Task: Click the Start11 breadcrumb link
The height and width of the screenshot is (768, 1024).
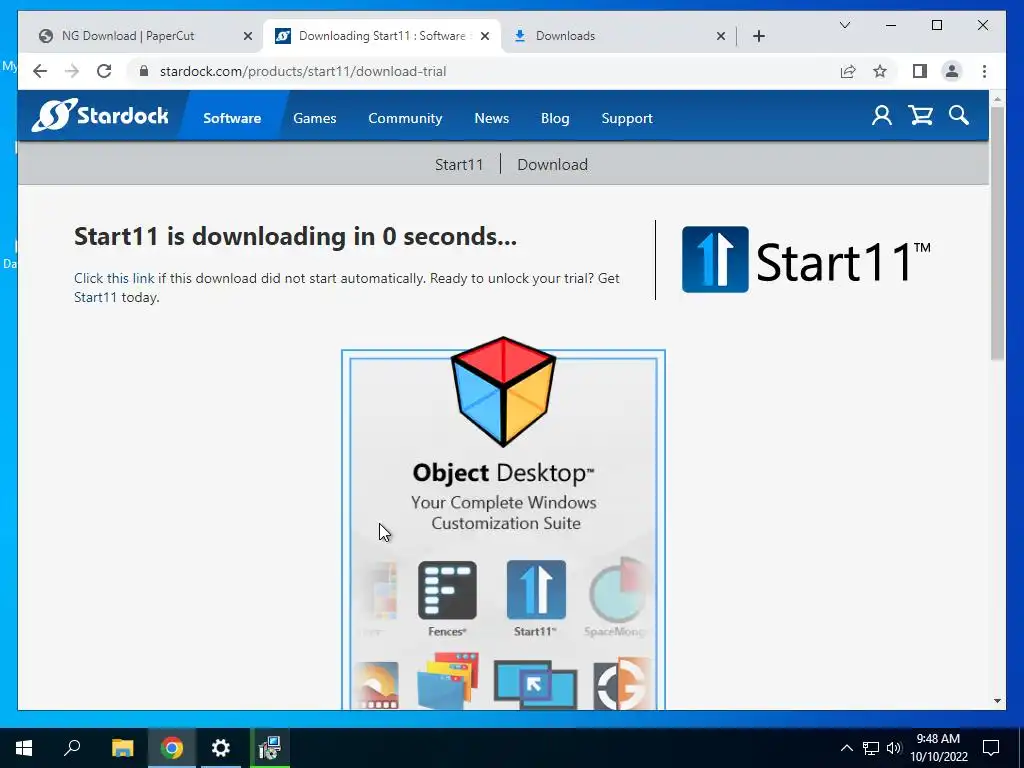Action: coord(459,165)
